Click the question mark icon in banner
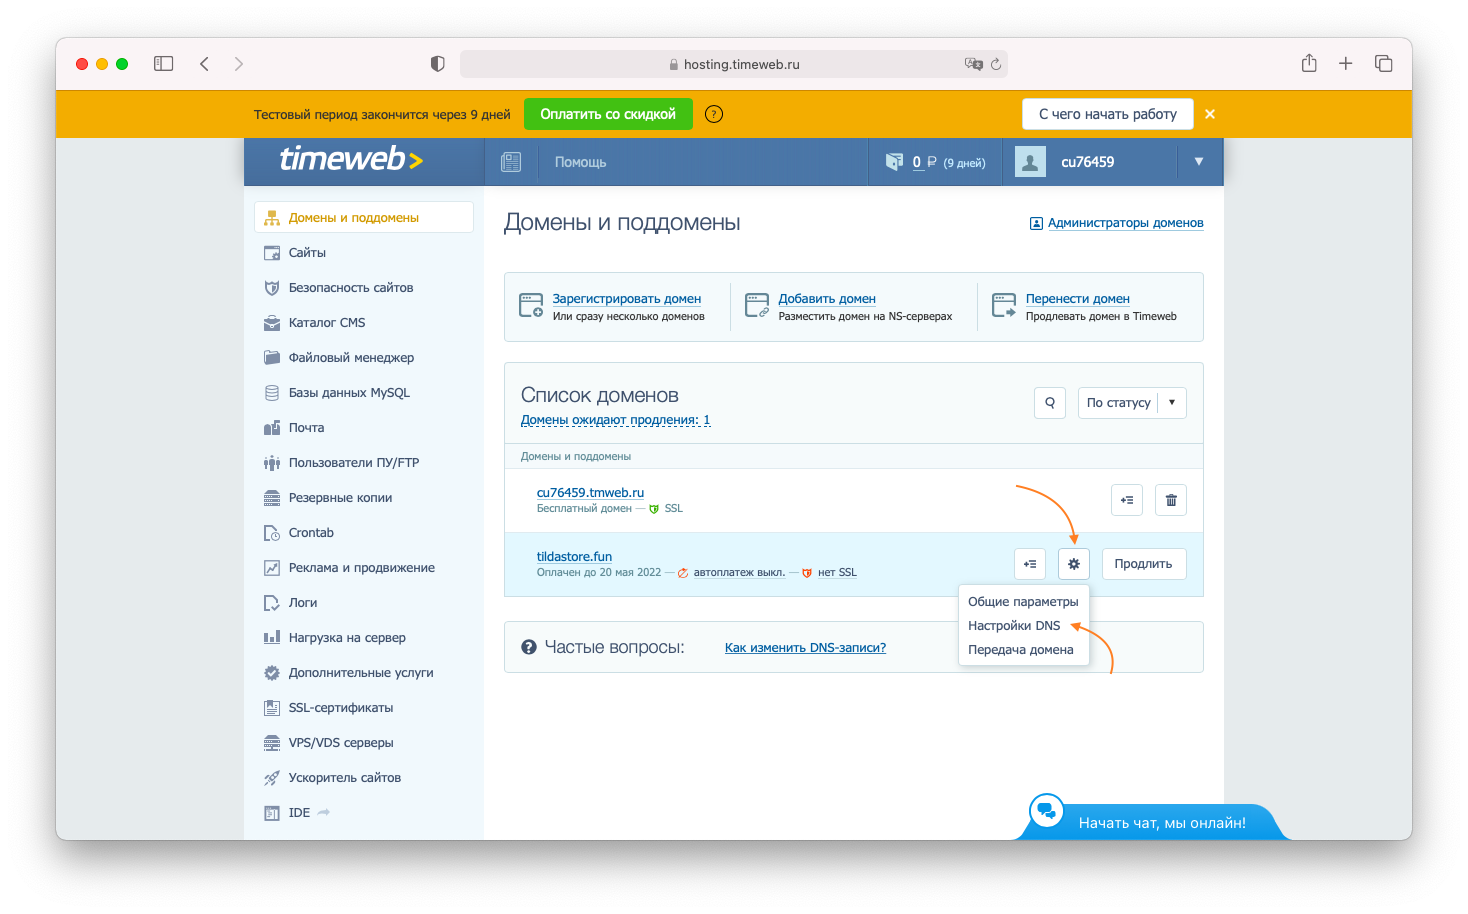1468x914 pixels. [714, 114]
